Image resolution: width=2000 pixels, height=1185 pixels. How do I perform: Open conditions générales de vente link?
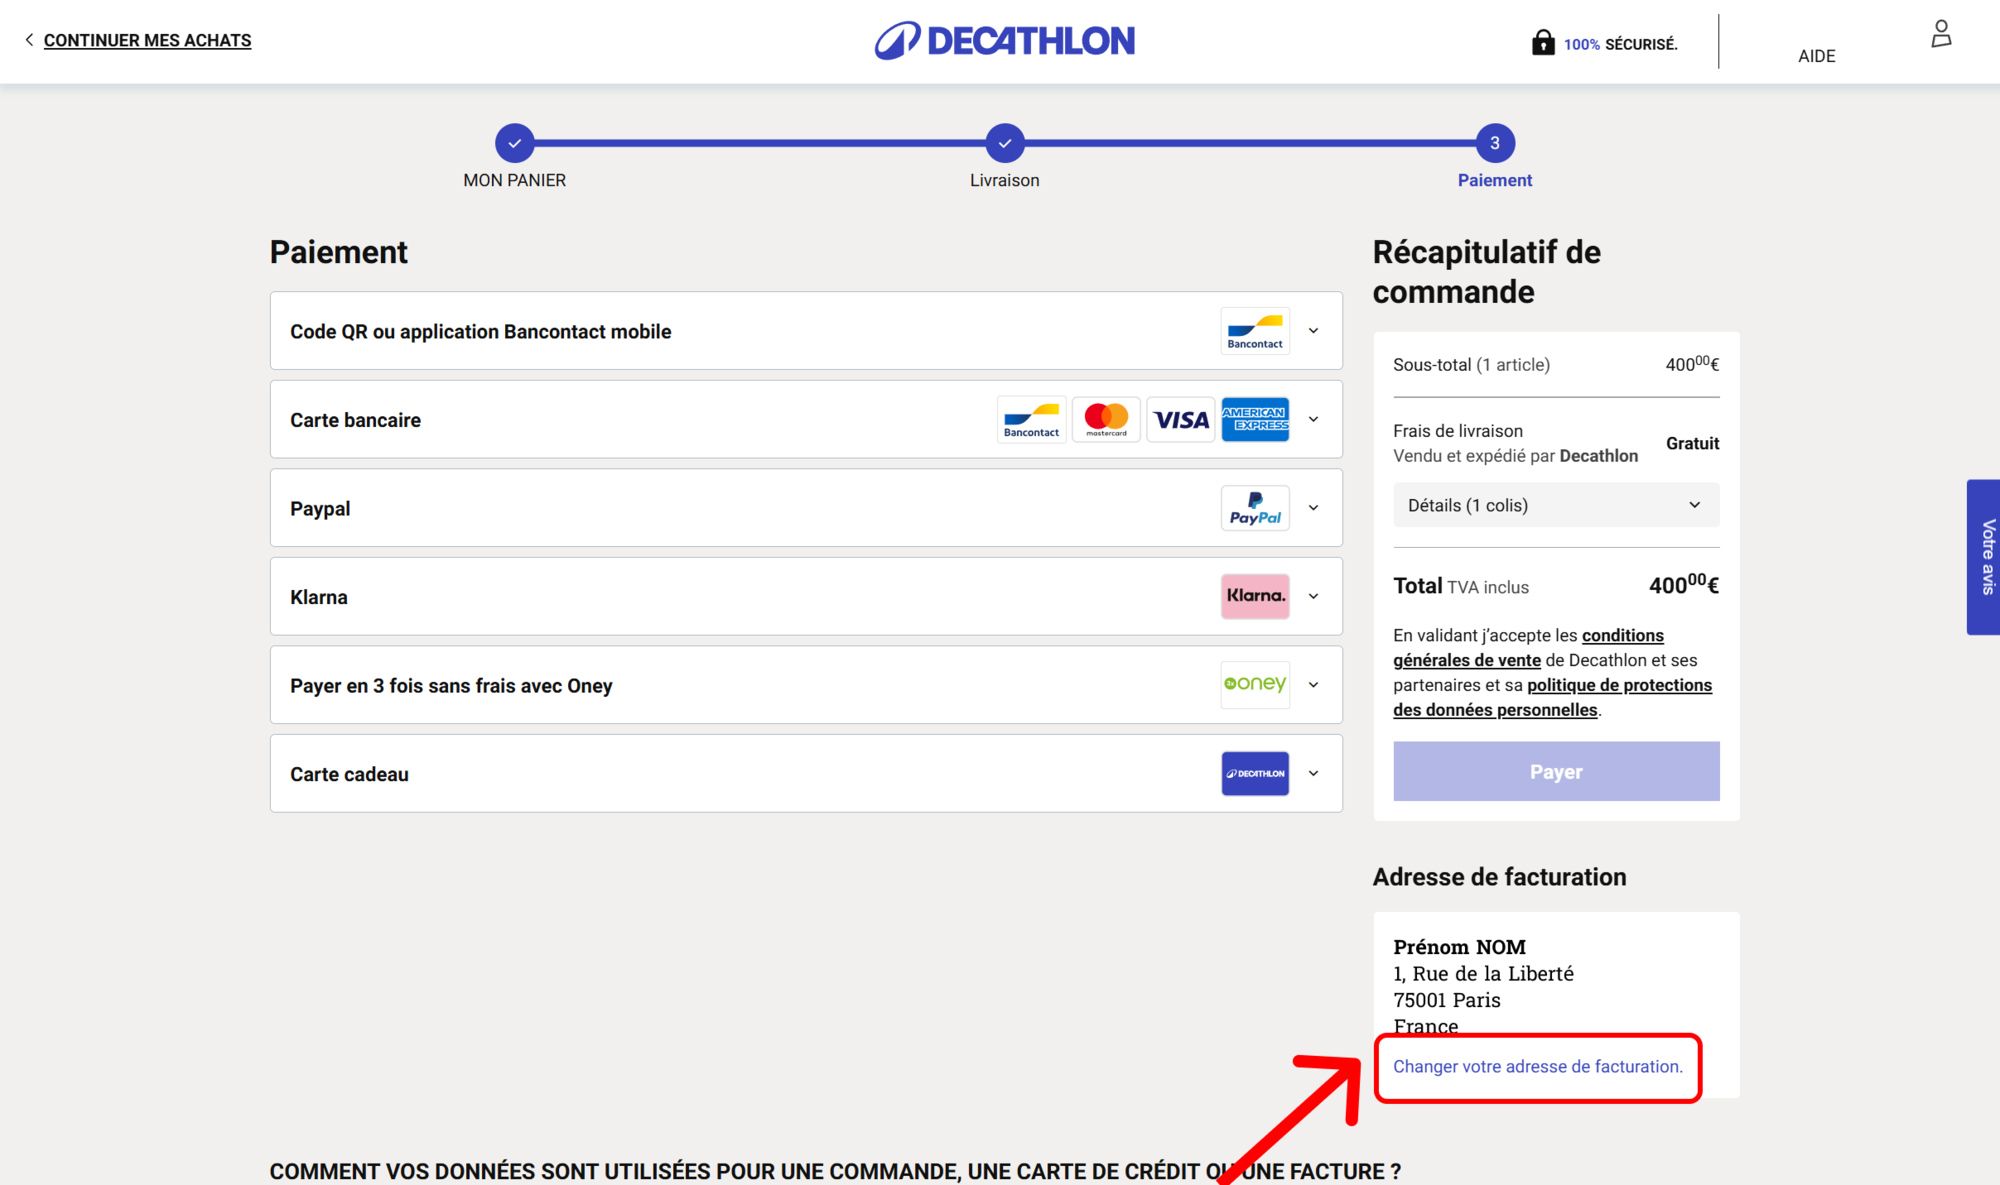[1528, 648]
